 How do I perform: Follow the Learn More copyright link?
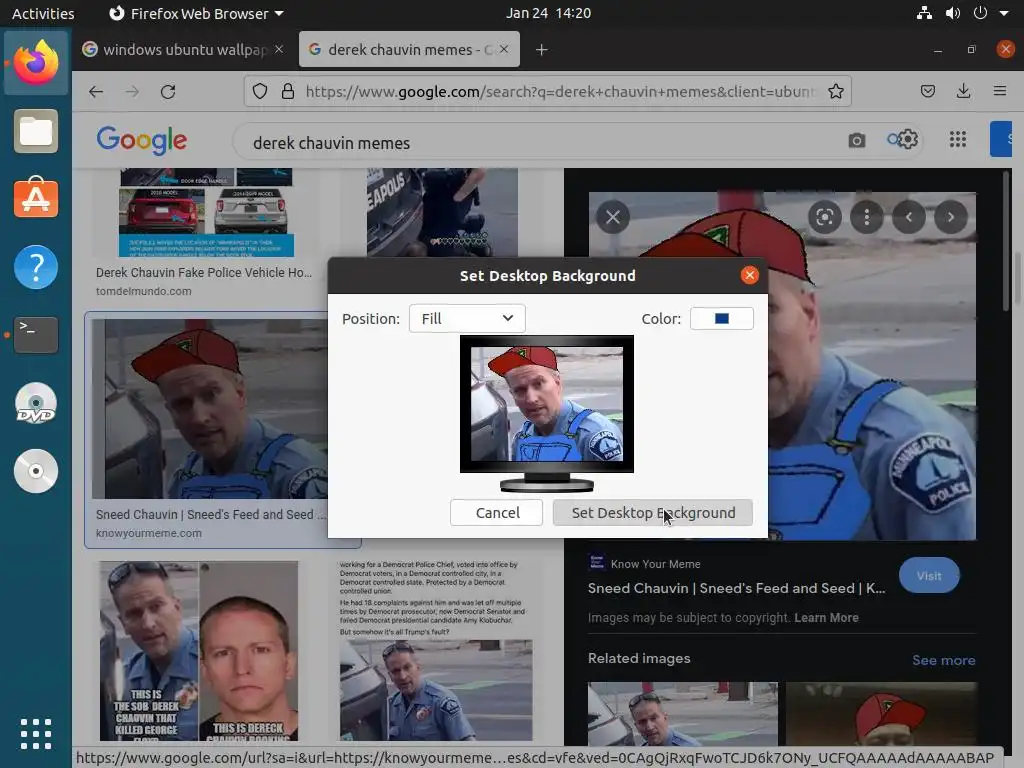[826, 618]
